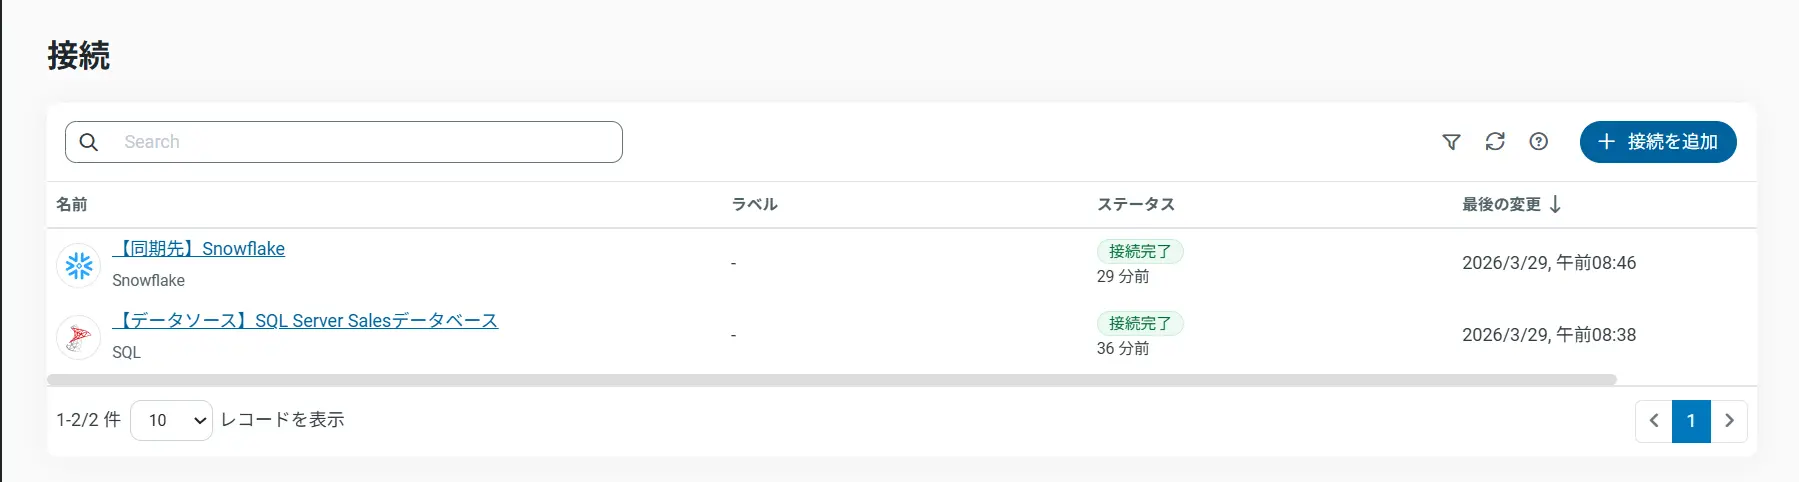
Task: Click the ラベル column header
Action: tap(754, 204)
